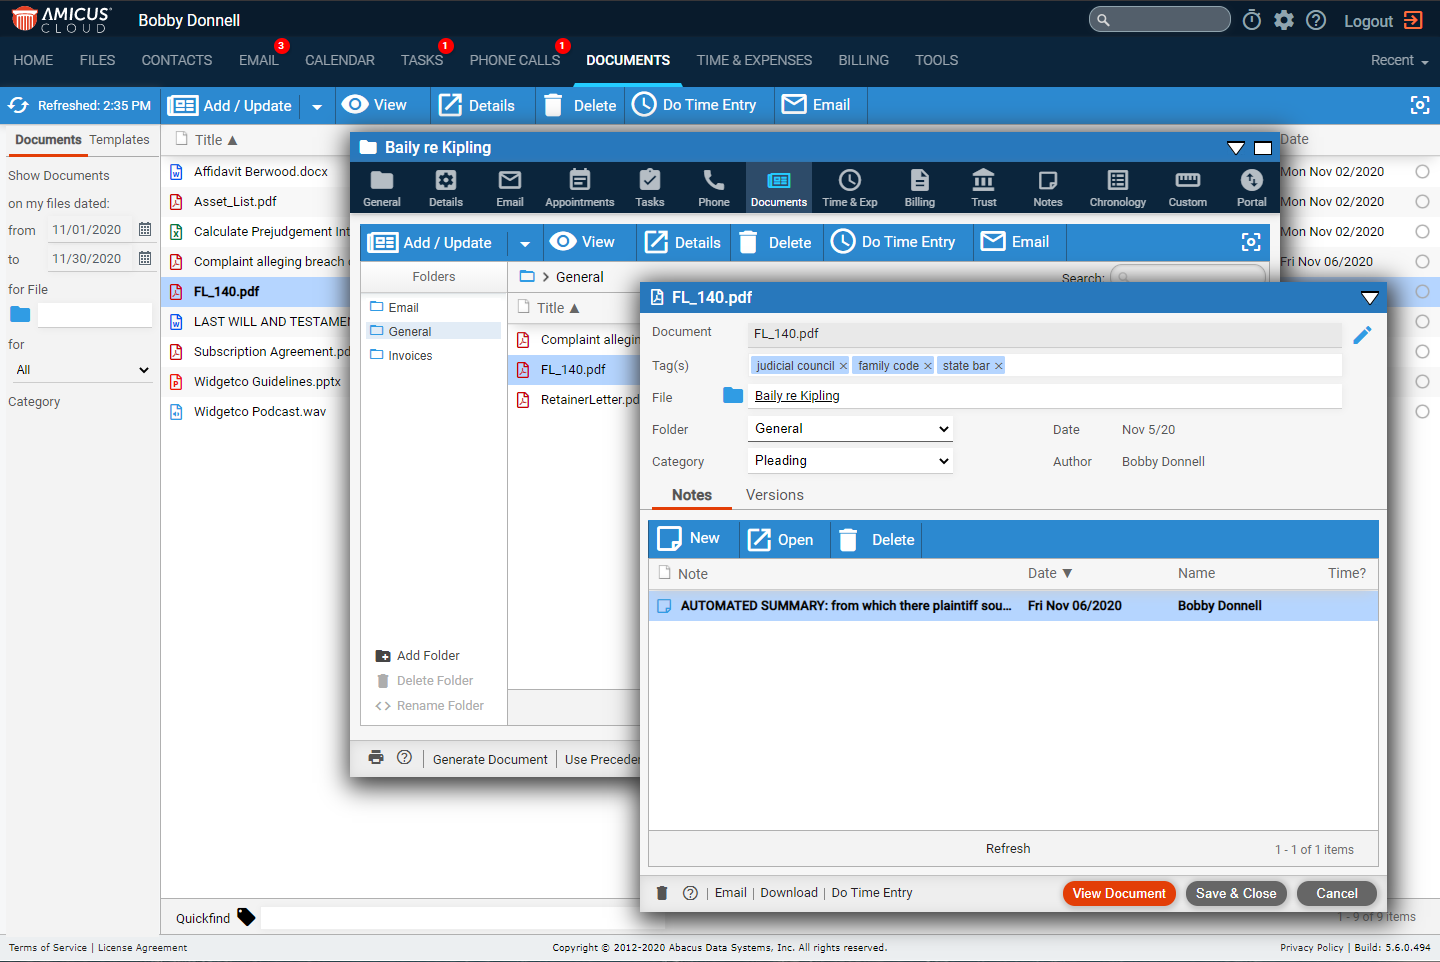Go to the CALENDAR menu
This screenshot has height=962, width=1440.
pos(340,60)
